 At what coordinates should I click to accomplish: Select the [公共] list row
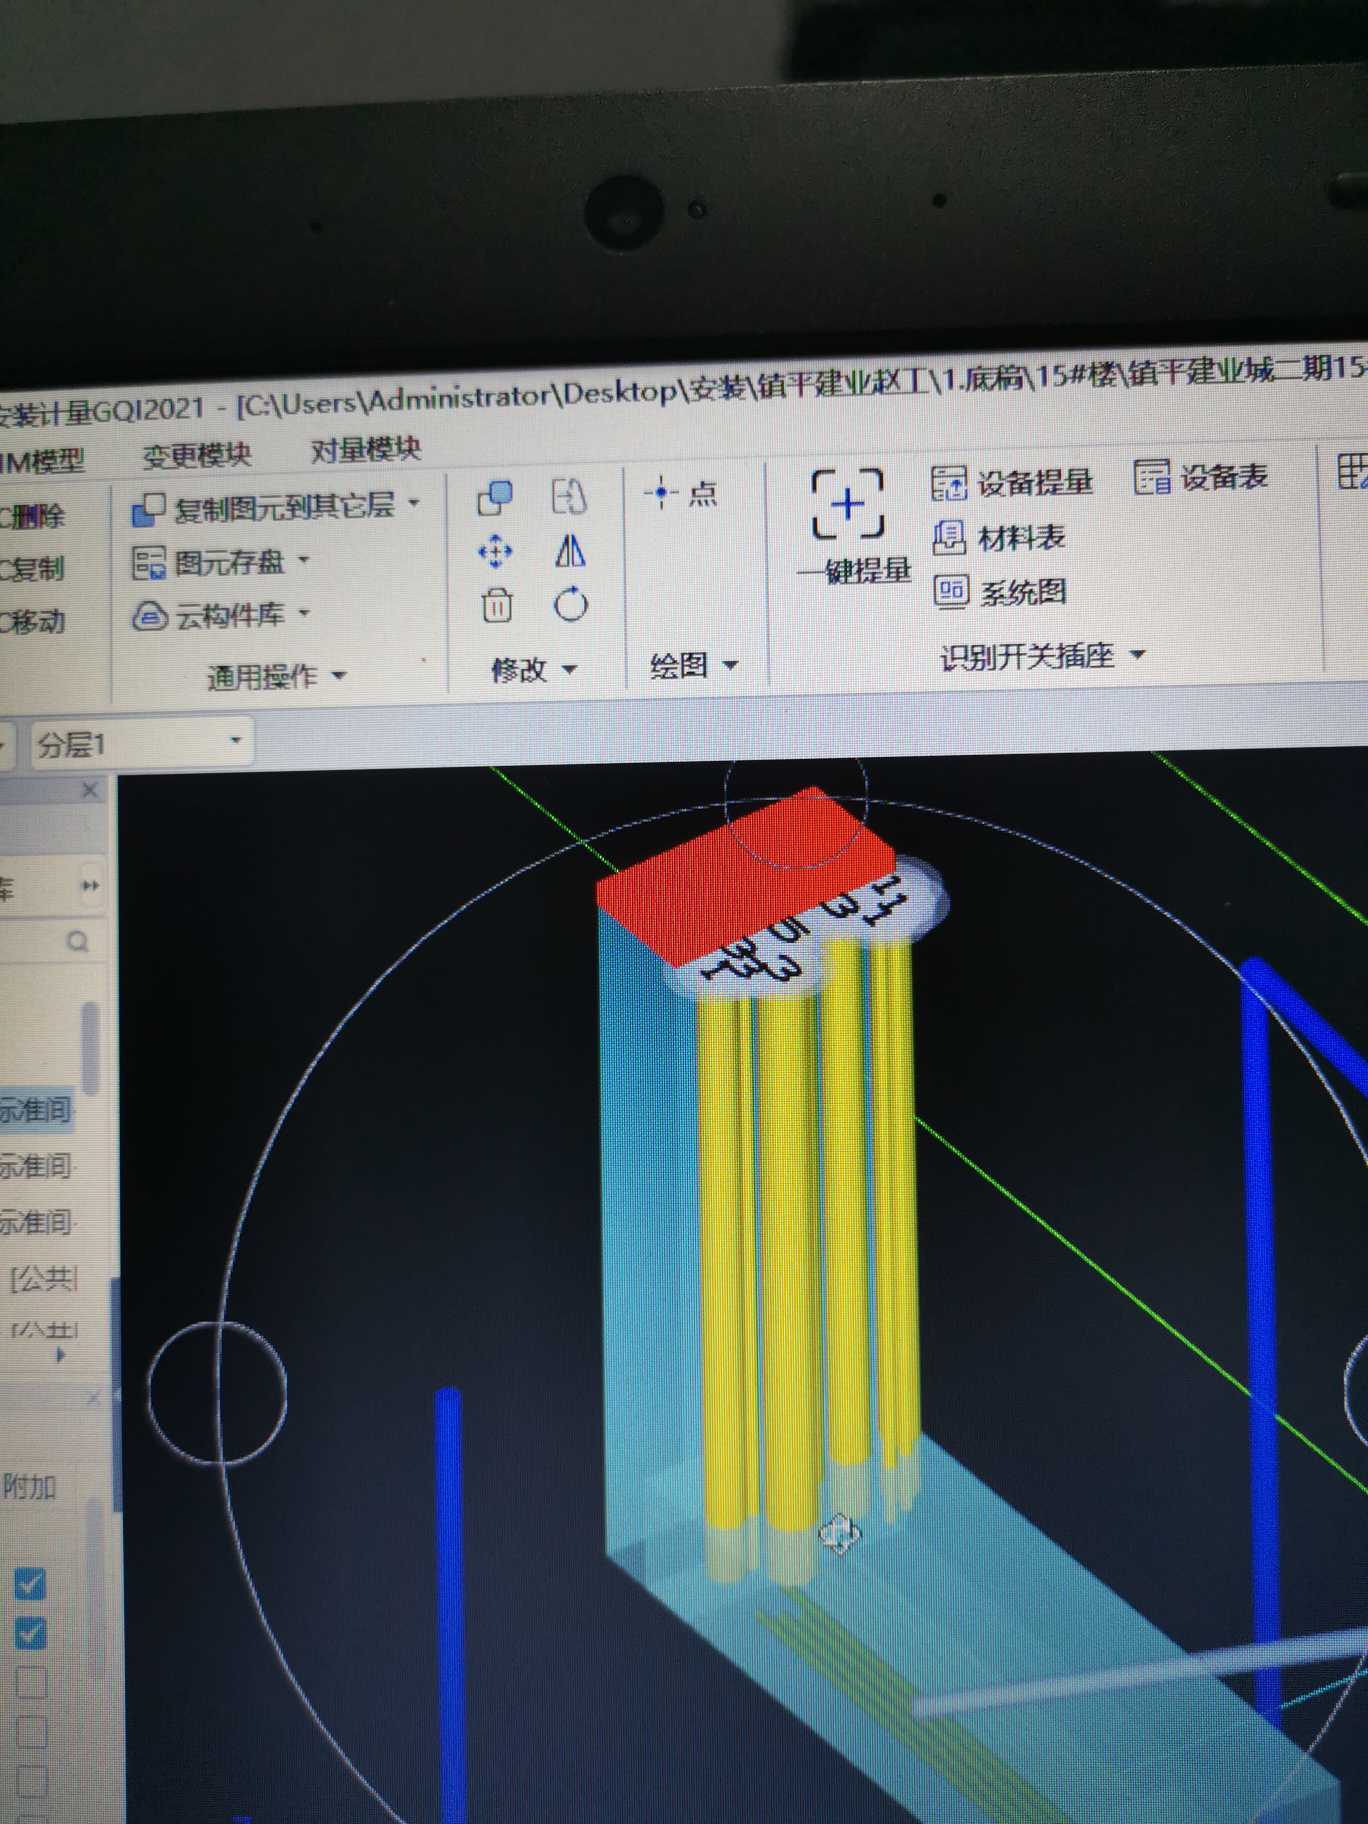[42, 1278]
